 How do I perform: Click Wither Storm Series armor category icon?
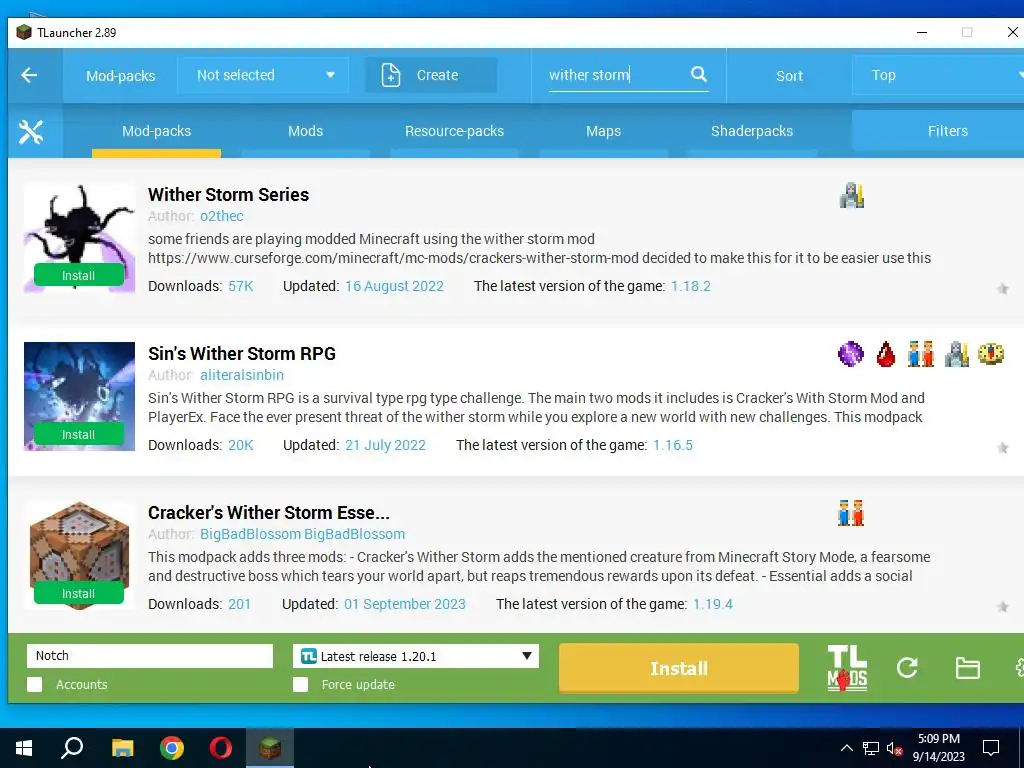pos(852,195)
